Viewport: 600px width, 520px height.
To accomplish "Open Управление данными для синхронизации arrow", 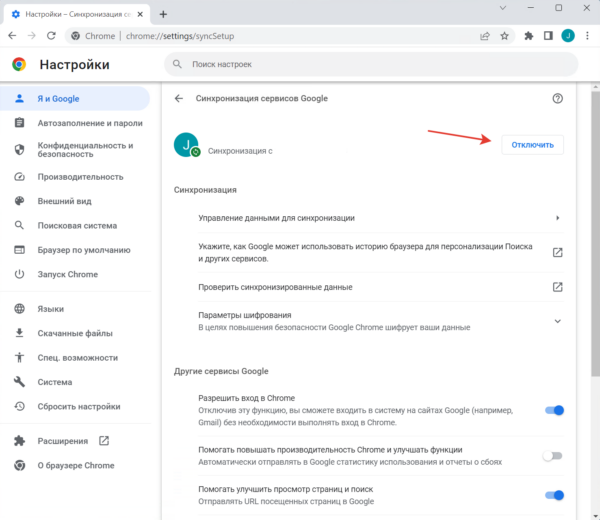I will pyautogui.click(x=558, y=218).
